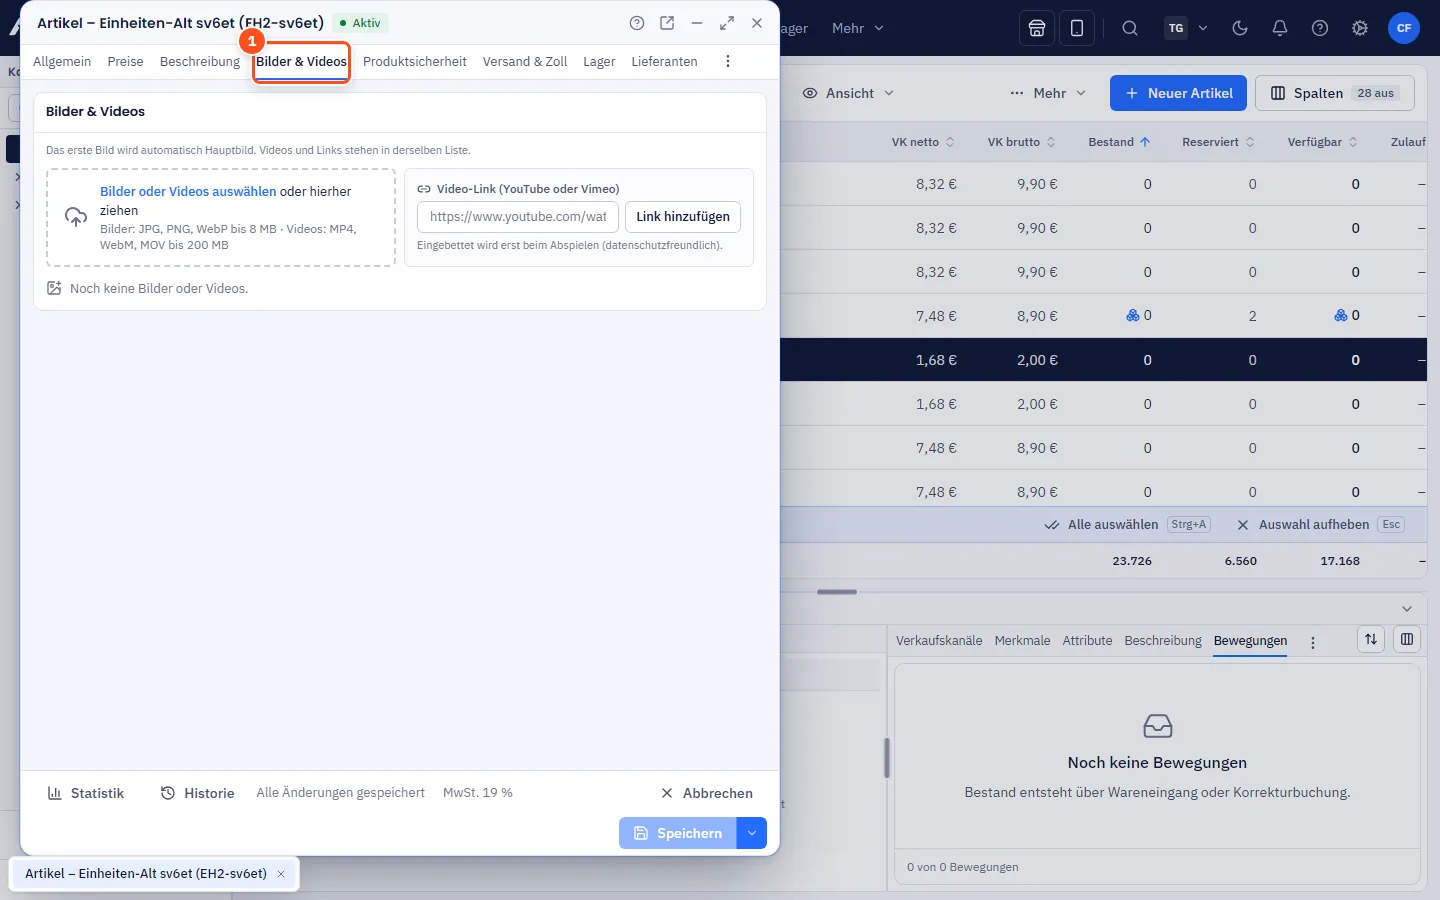The image size is (1440, 900).
Task: Expand article dialog to fullscreen
Action: pyautogui.click(x=727, y=23)
